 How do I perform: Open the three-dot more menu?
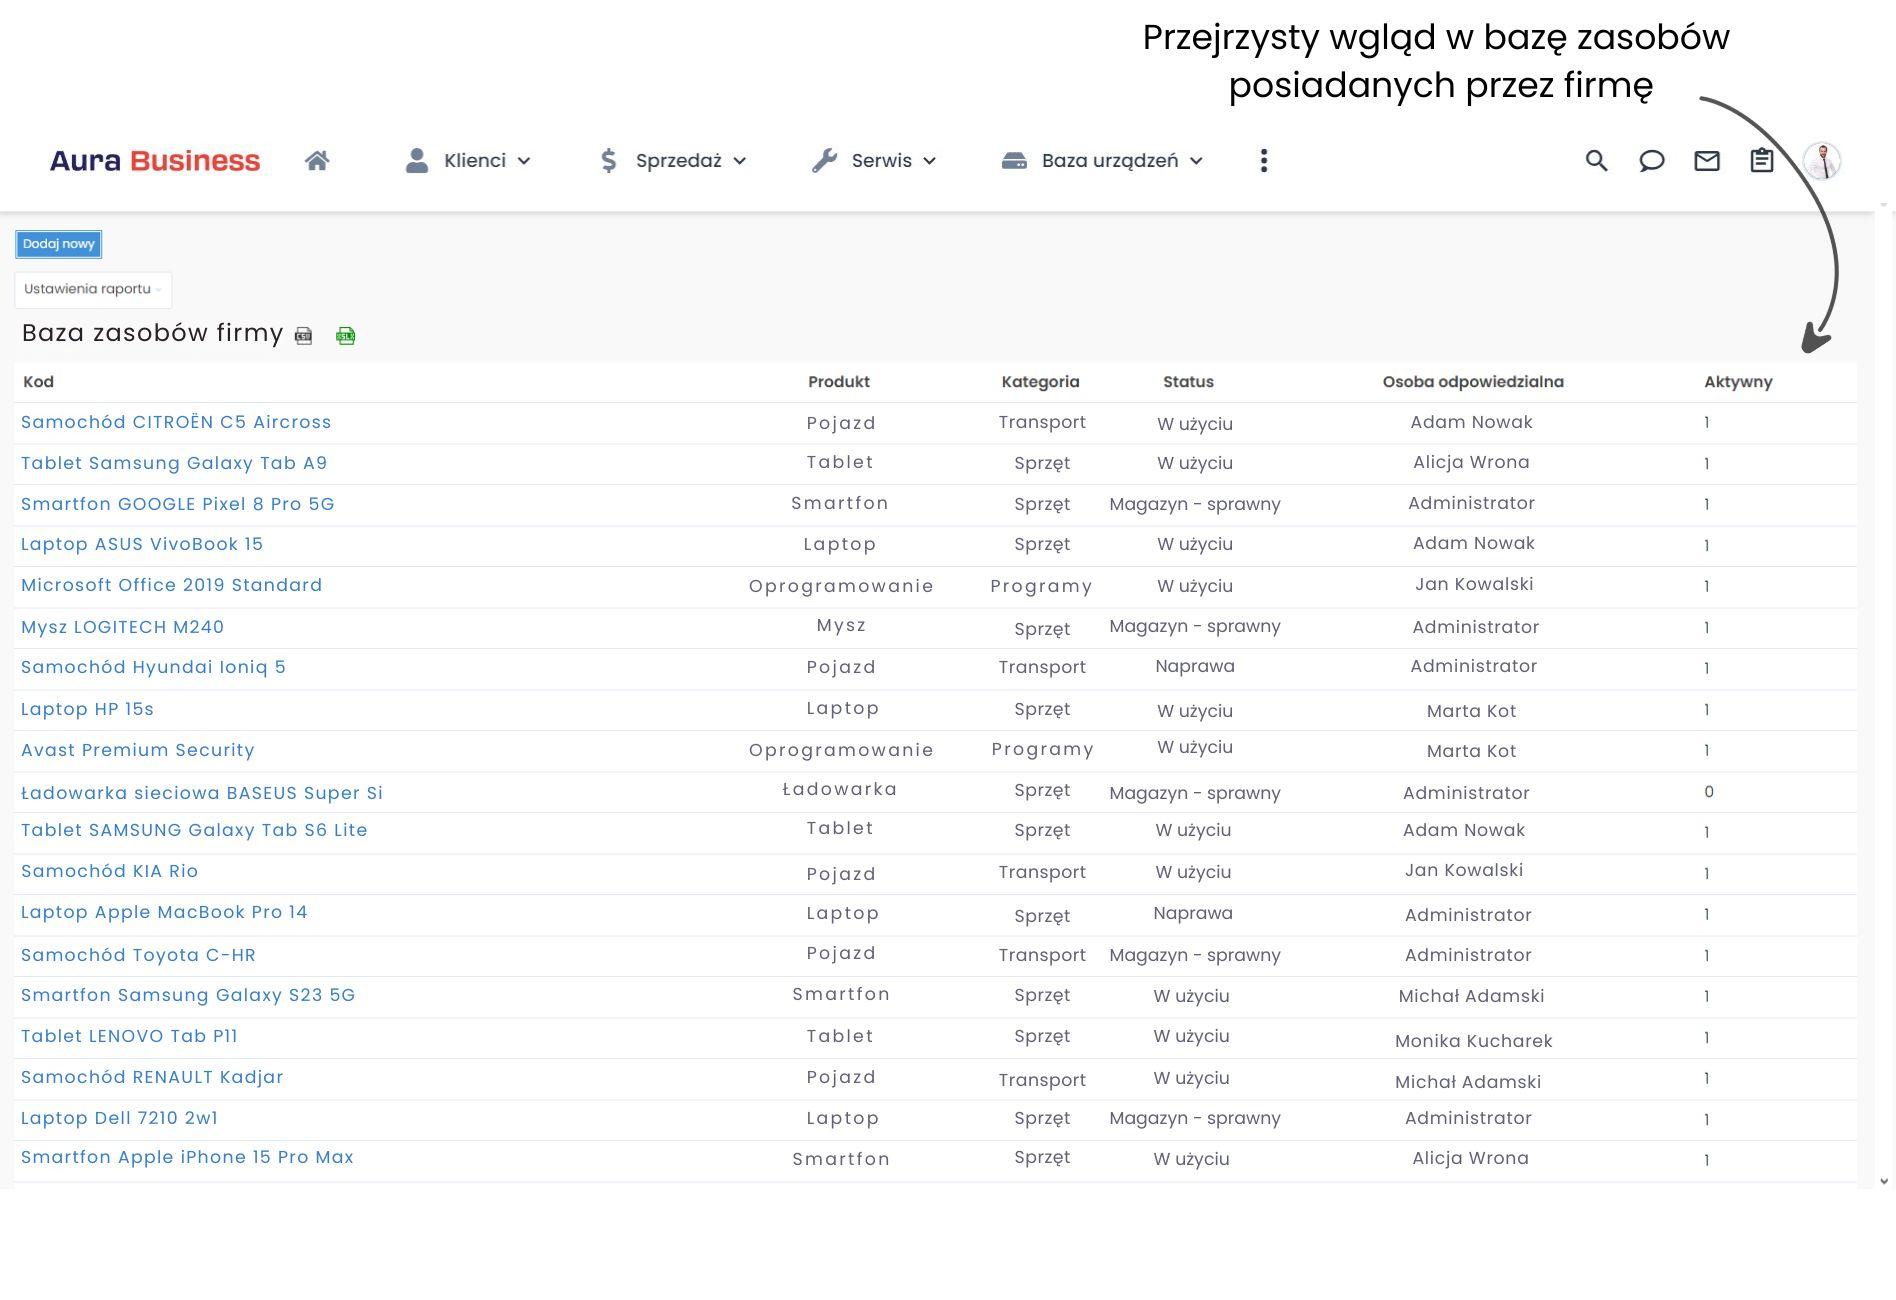tap(1264, 161)
